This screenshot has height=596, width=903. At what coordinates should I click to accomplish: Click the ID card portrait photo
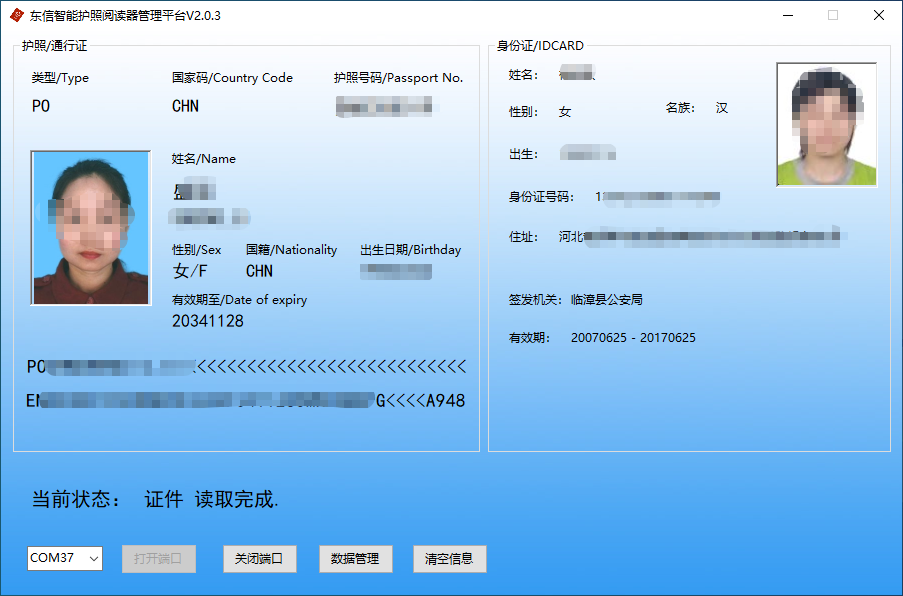point(826,124)
